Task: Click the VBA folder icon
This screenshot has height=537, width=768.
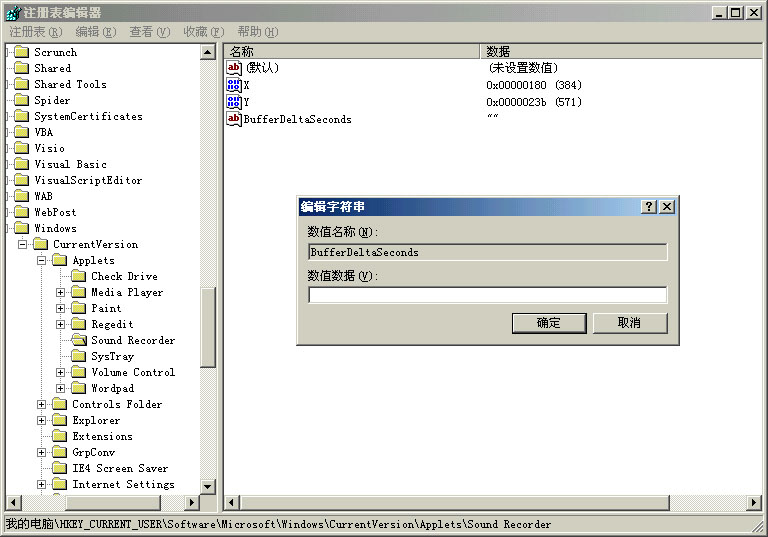Action: coord(22,132)
